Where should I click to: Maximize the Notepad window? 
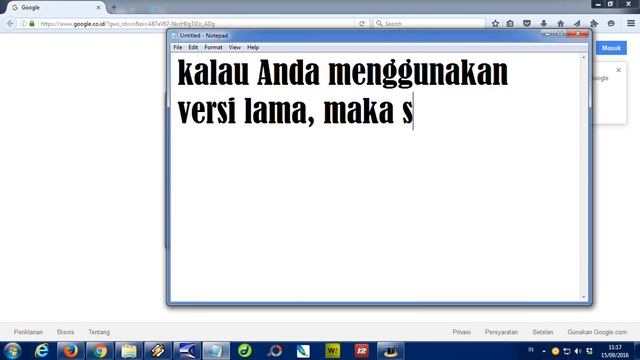pyautogui.click(x=560, y=34)
